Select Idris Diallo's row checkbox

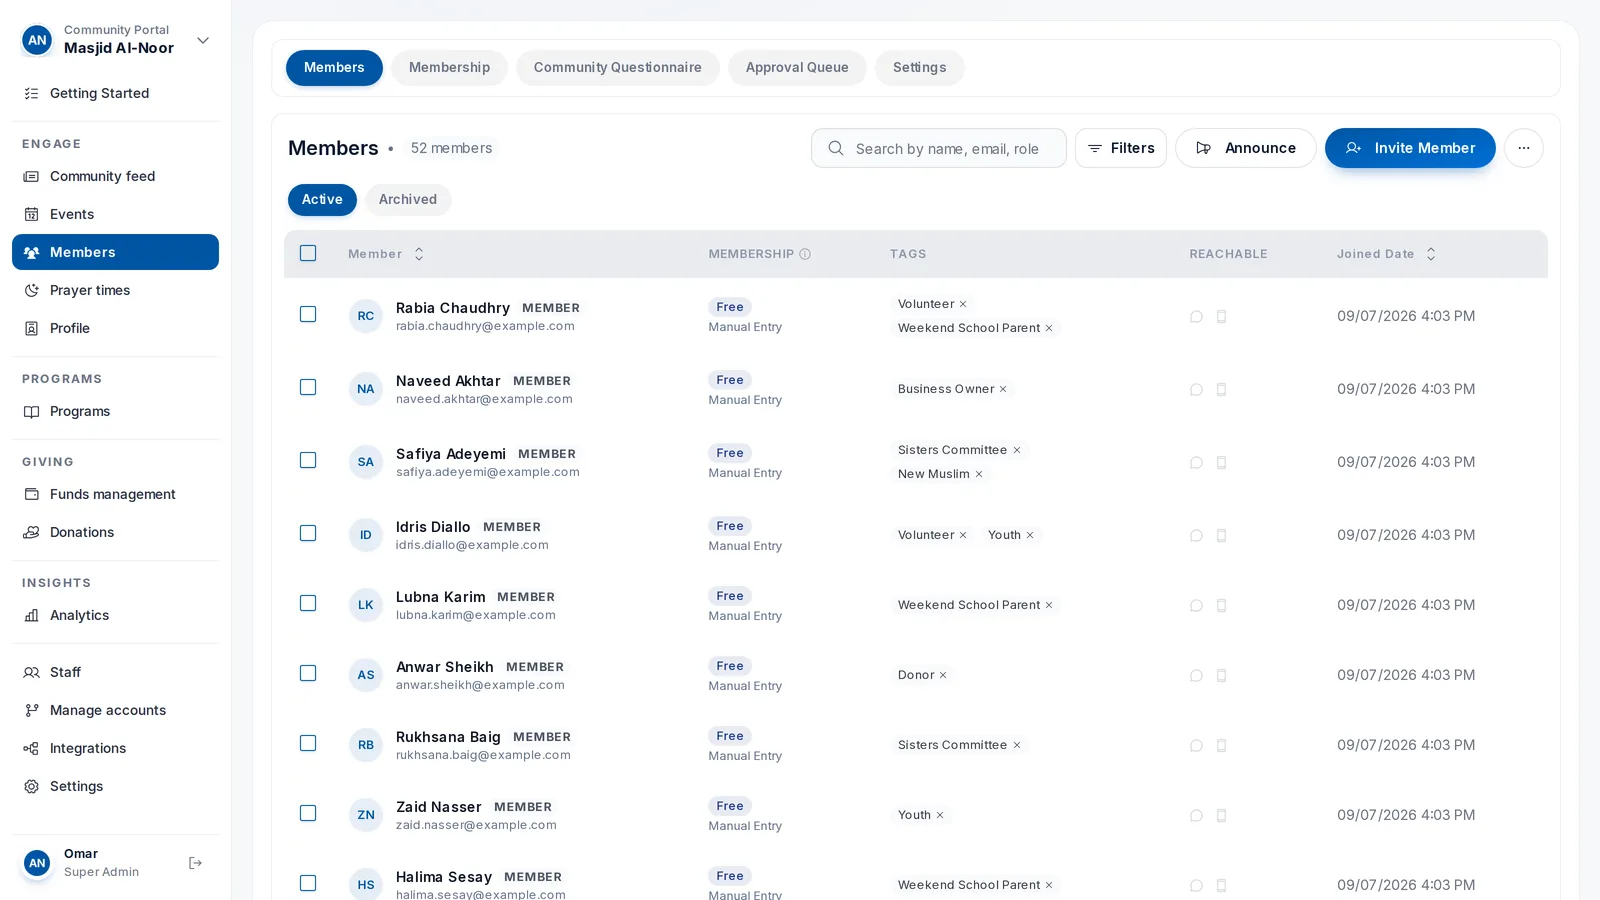click(x=308, y=533)
